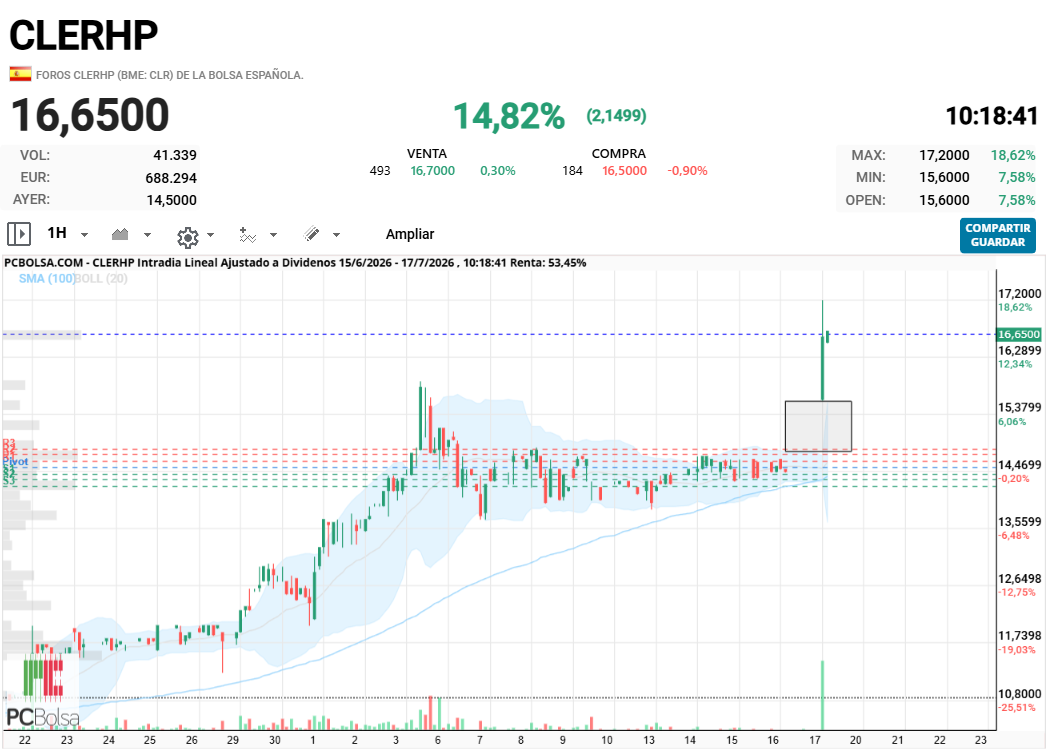
Task: Toggle the SMA (100) indicator label
Action: coord(47,278)
